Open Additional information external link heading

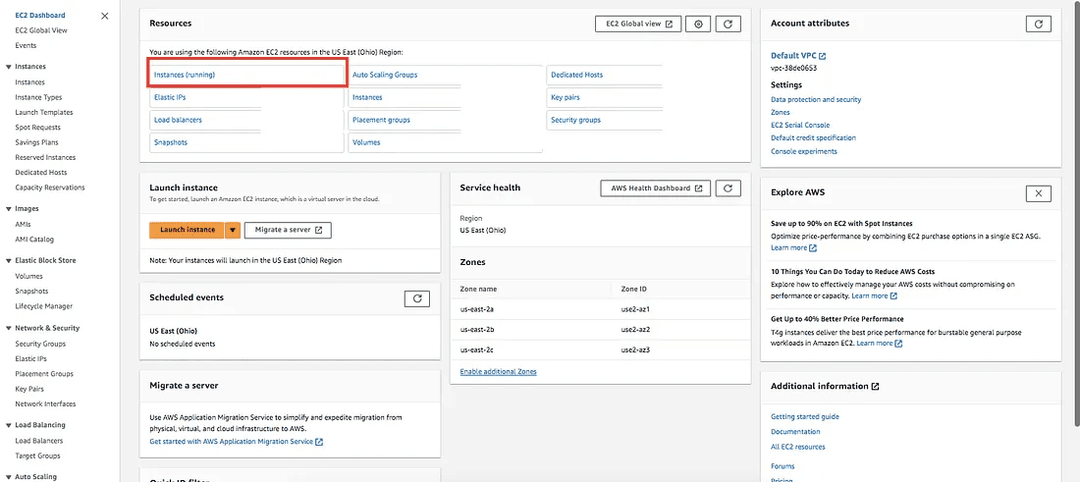(x=824, y=386)
